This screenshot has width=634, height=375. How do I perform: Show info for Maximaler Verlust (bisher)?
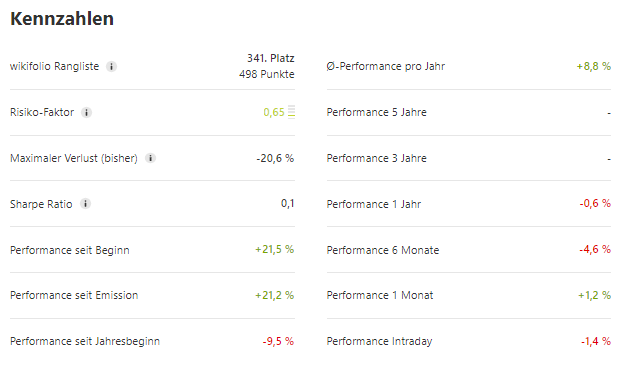point(150,158)
